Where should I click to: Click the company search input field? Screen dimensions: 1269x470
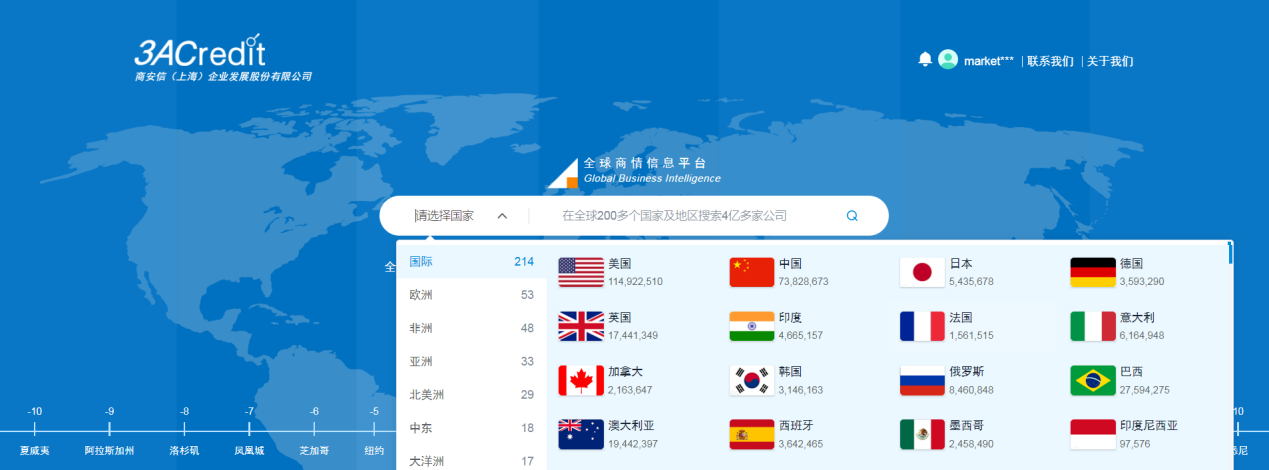pos(690,215)
